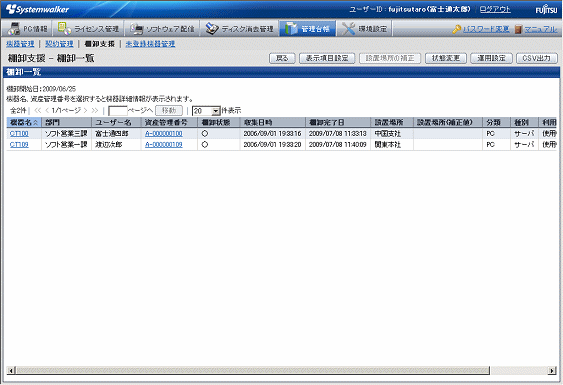Open the マニュアル link
Screen dimensions: 563x385
tap(540, 29)
